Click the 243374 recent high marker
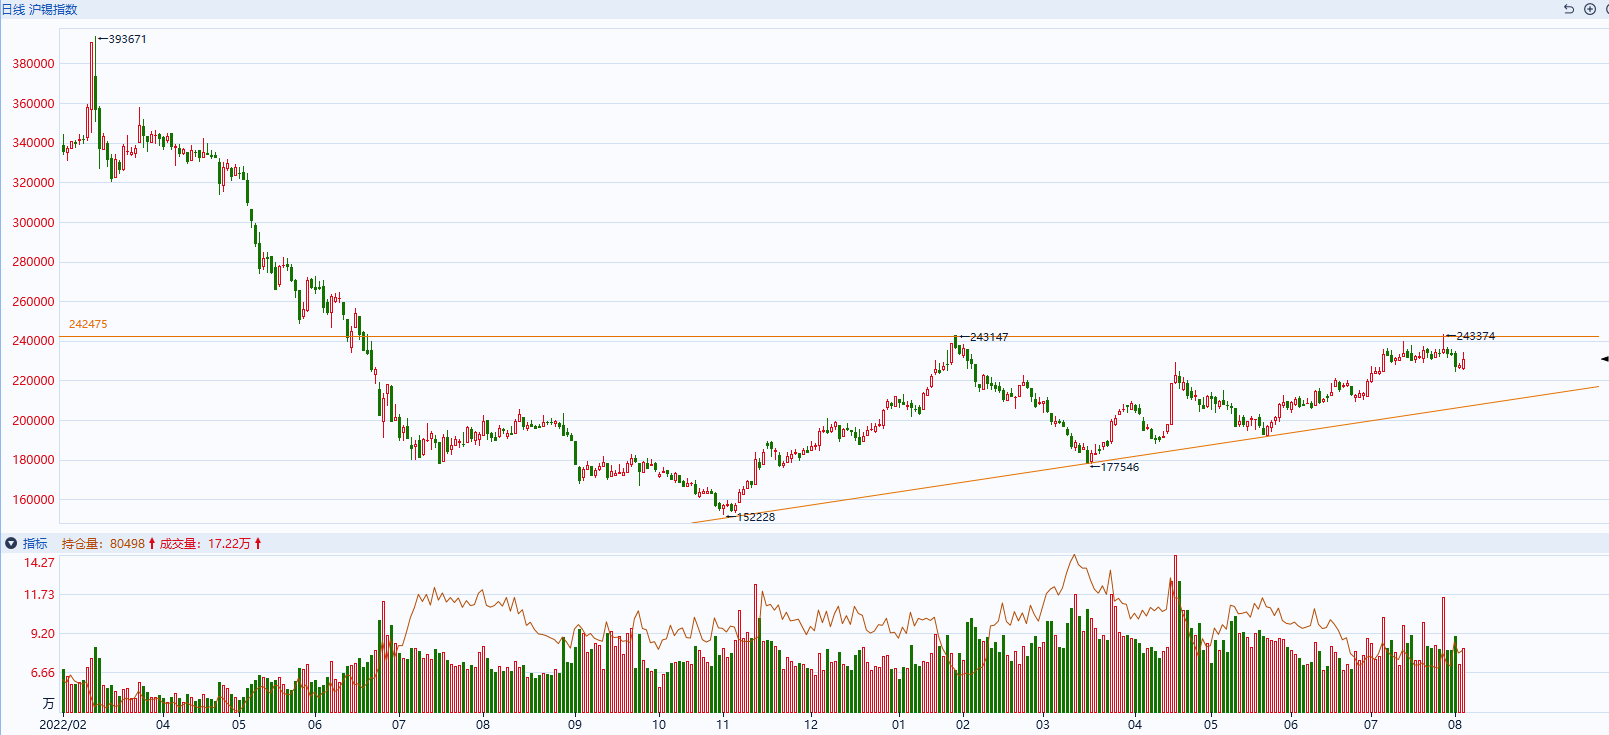 point(1475,336)
